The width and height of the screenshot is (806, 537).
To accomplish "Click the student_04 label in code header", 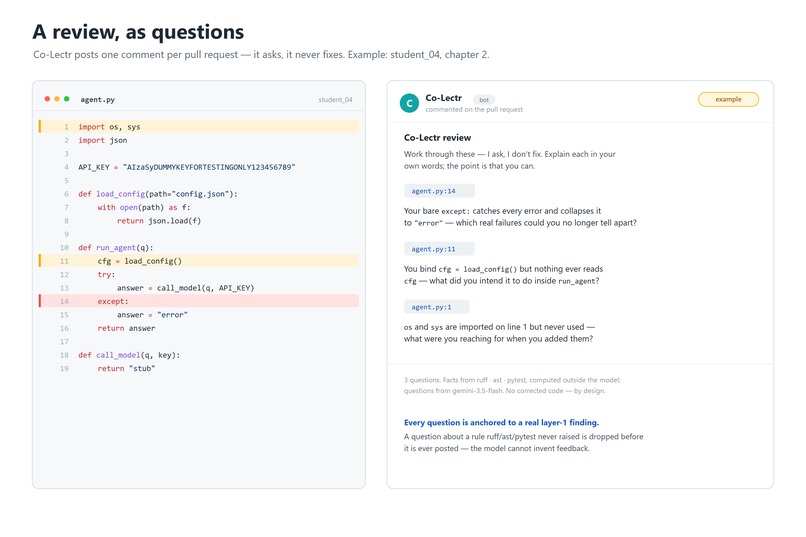I will tap(335, 100).
